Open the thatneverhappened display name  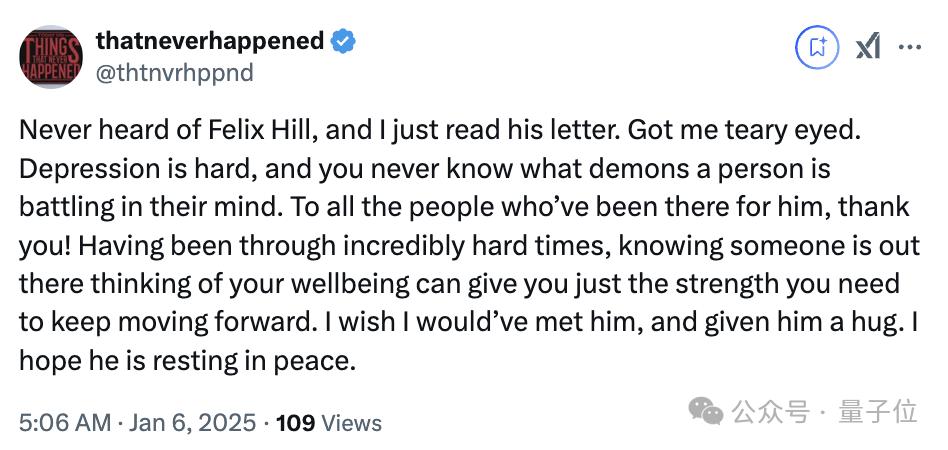(209, 41)
